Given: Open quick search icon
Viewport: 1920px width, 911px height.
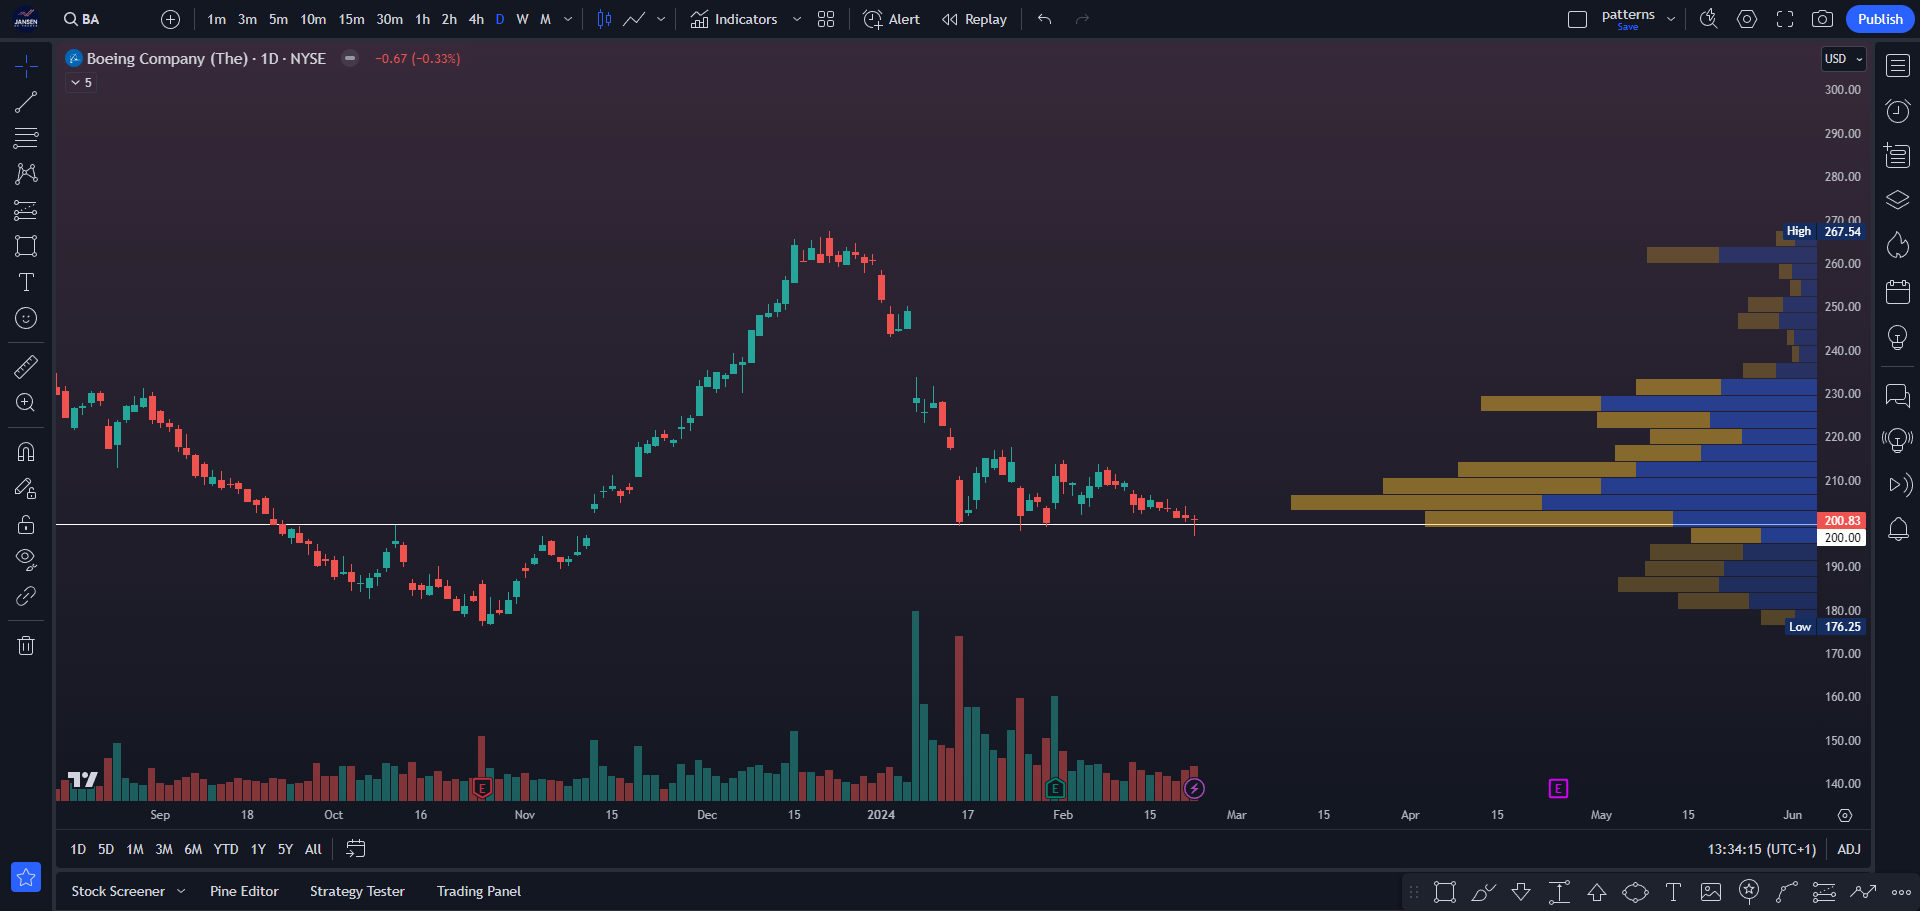Looking at the screenshot, I should 1708,19.
